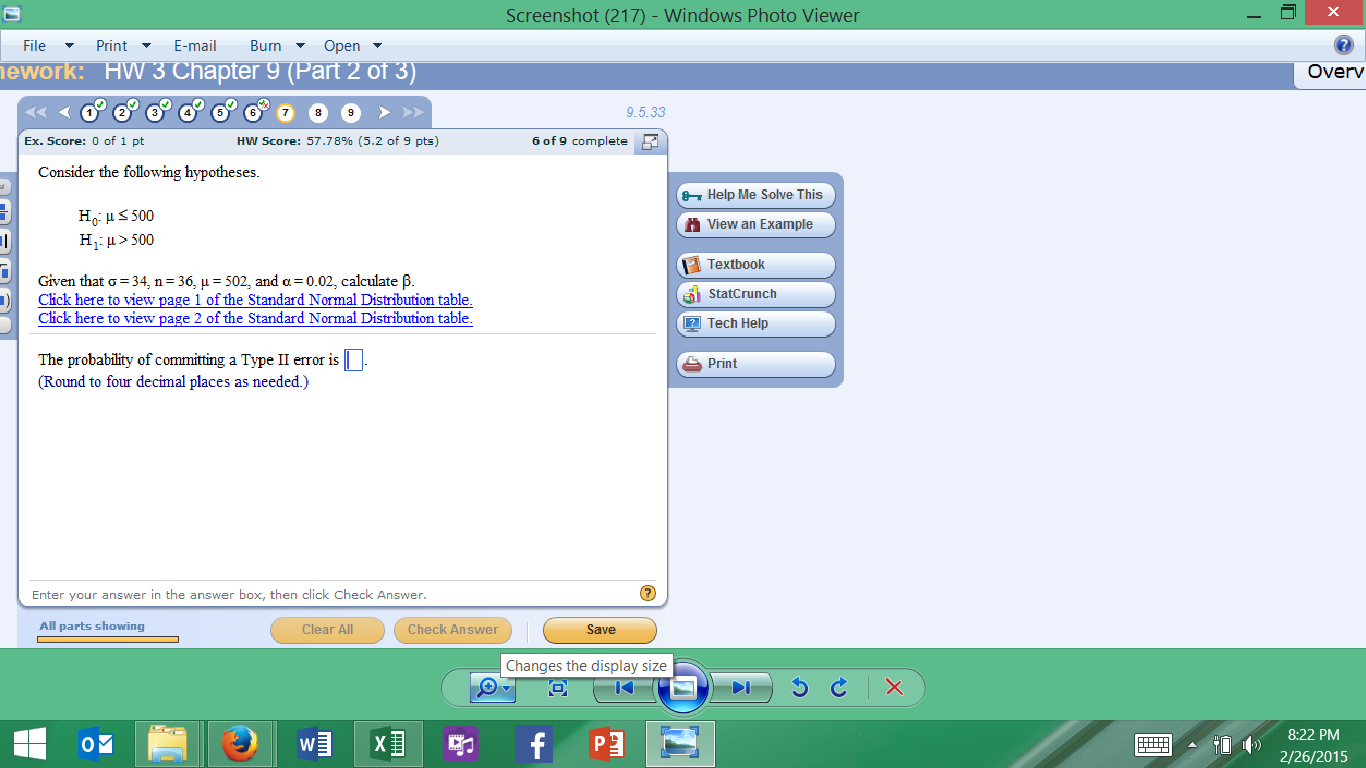Rotate the photo clockwise

pos(839,688)
